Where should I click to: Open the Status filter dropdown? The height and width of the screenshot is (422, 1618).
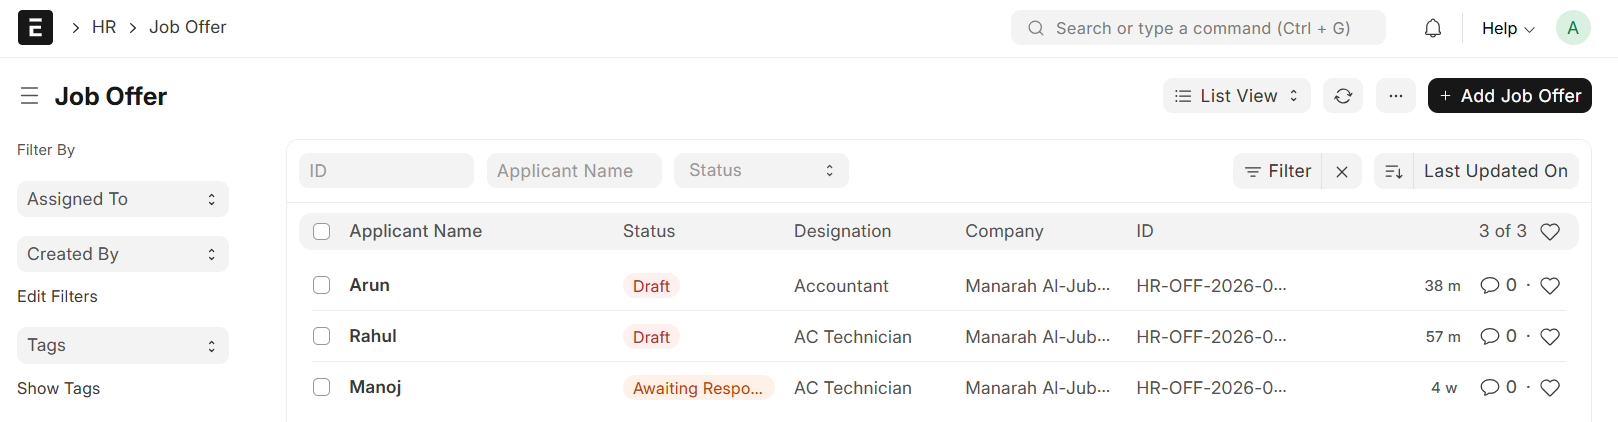(x=760, y=171)
